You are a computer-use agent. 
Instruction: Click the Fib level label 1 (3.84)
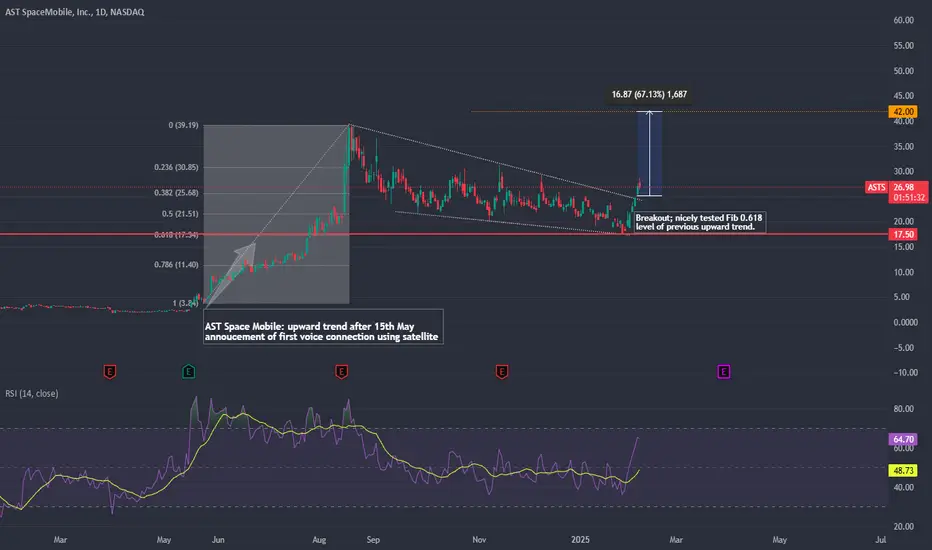[x=185, y=303]
